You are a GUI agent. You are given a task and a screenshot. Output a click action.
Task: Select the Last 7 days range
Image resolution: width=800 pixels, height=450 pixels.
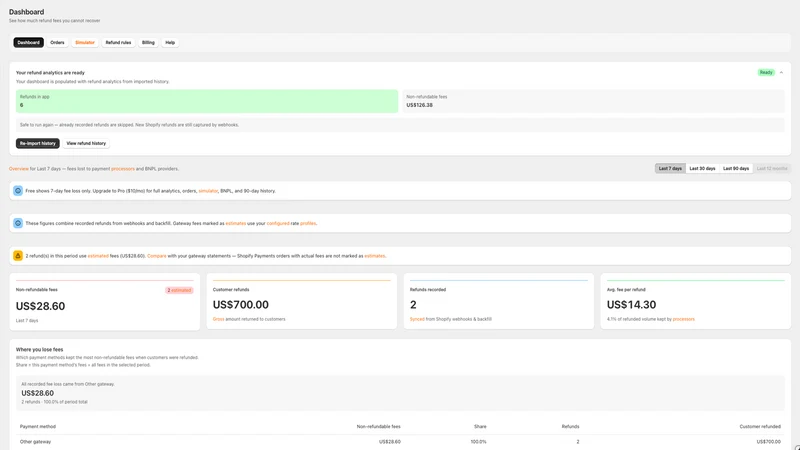[x=670, y=168]
